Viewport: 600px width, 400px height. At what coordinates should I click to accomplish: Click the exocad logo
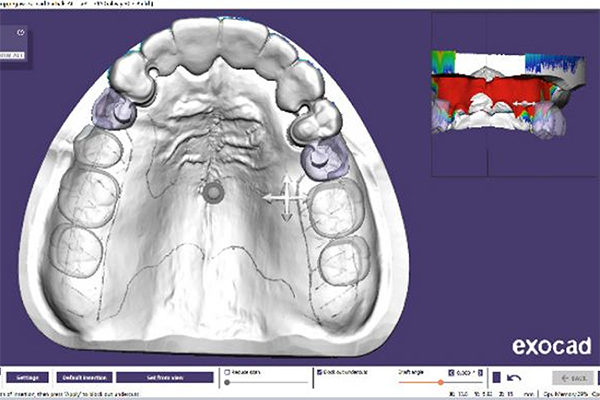pos(550,346)
